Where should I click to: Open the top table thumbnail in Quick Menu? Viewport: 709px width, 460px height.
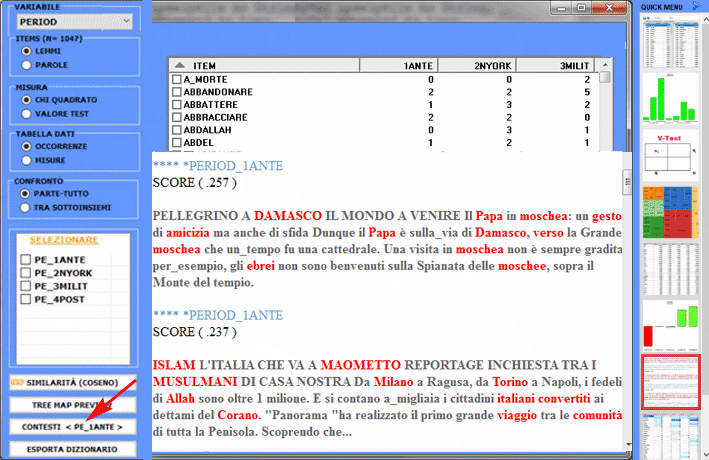click(671, 42)
